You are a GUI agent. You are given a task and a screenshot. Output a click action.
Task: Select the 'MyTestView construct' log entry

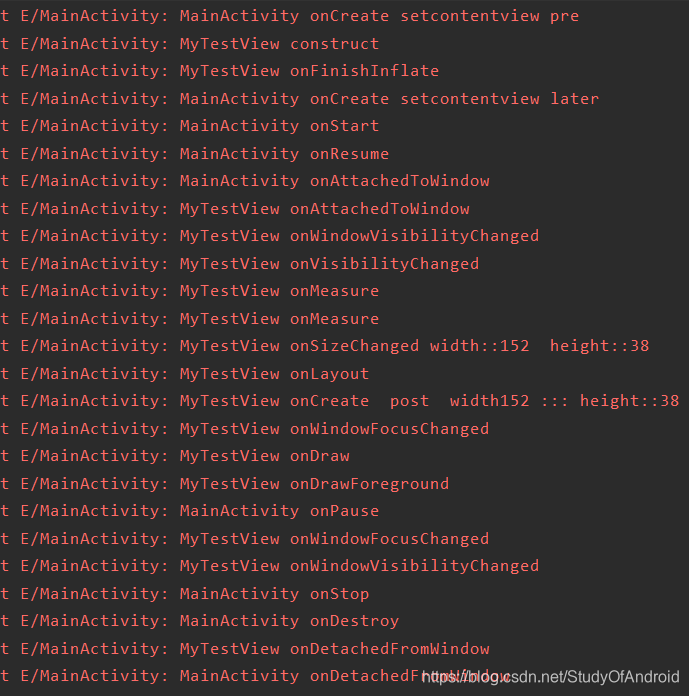click(190, 44)
